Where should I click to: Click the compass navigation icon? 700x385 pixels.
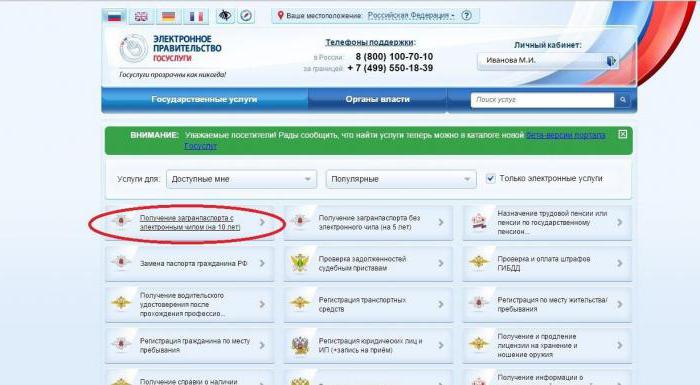(246, 16)
